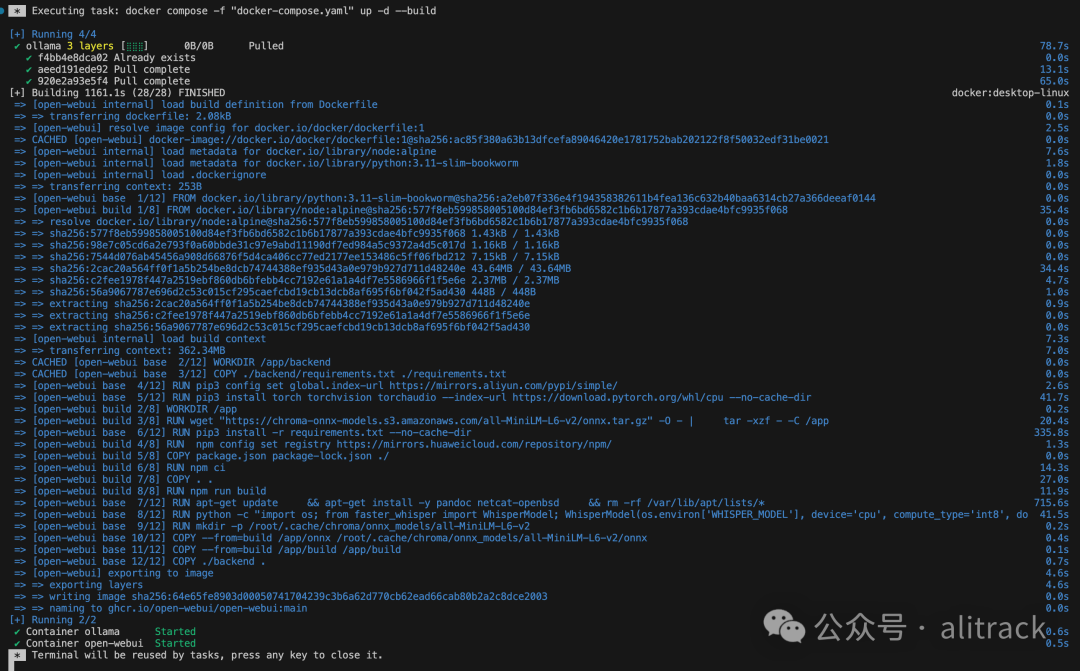1080x671 pixels.
Task: Click the asterisk icon beside "Terminal will be reused"
Action: (17, 655)
